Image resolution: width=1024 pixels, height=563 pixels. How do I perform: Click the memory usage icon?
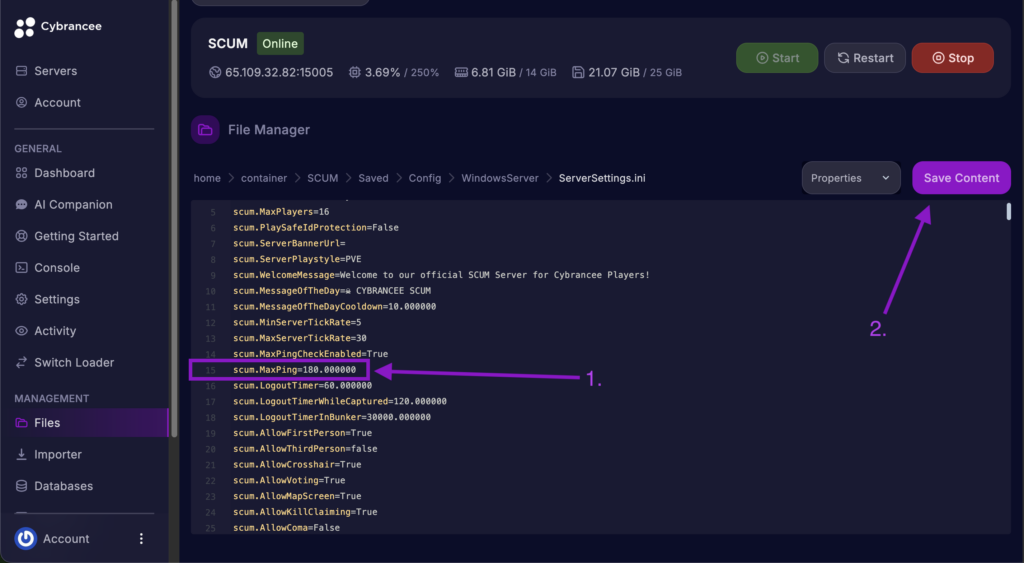(x=461, y=72)
